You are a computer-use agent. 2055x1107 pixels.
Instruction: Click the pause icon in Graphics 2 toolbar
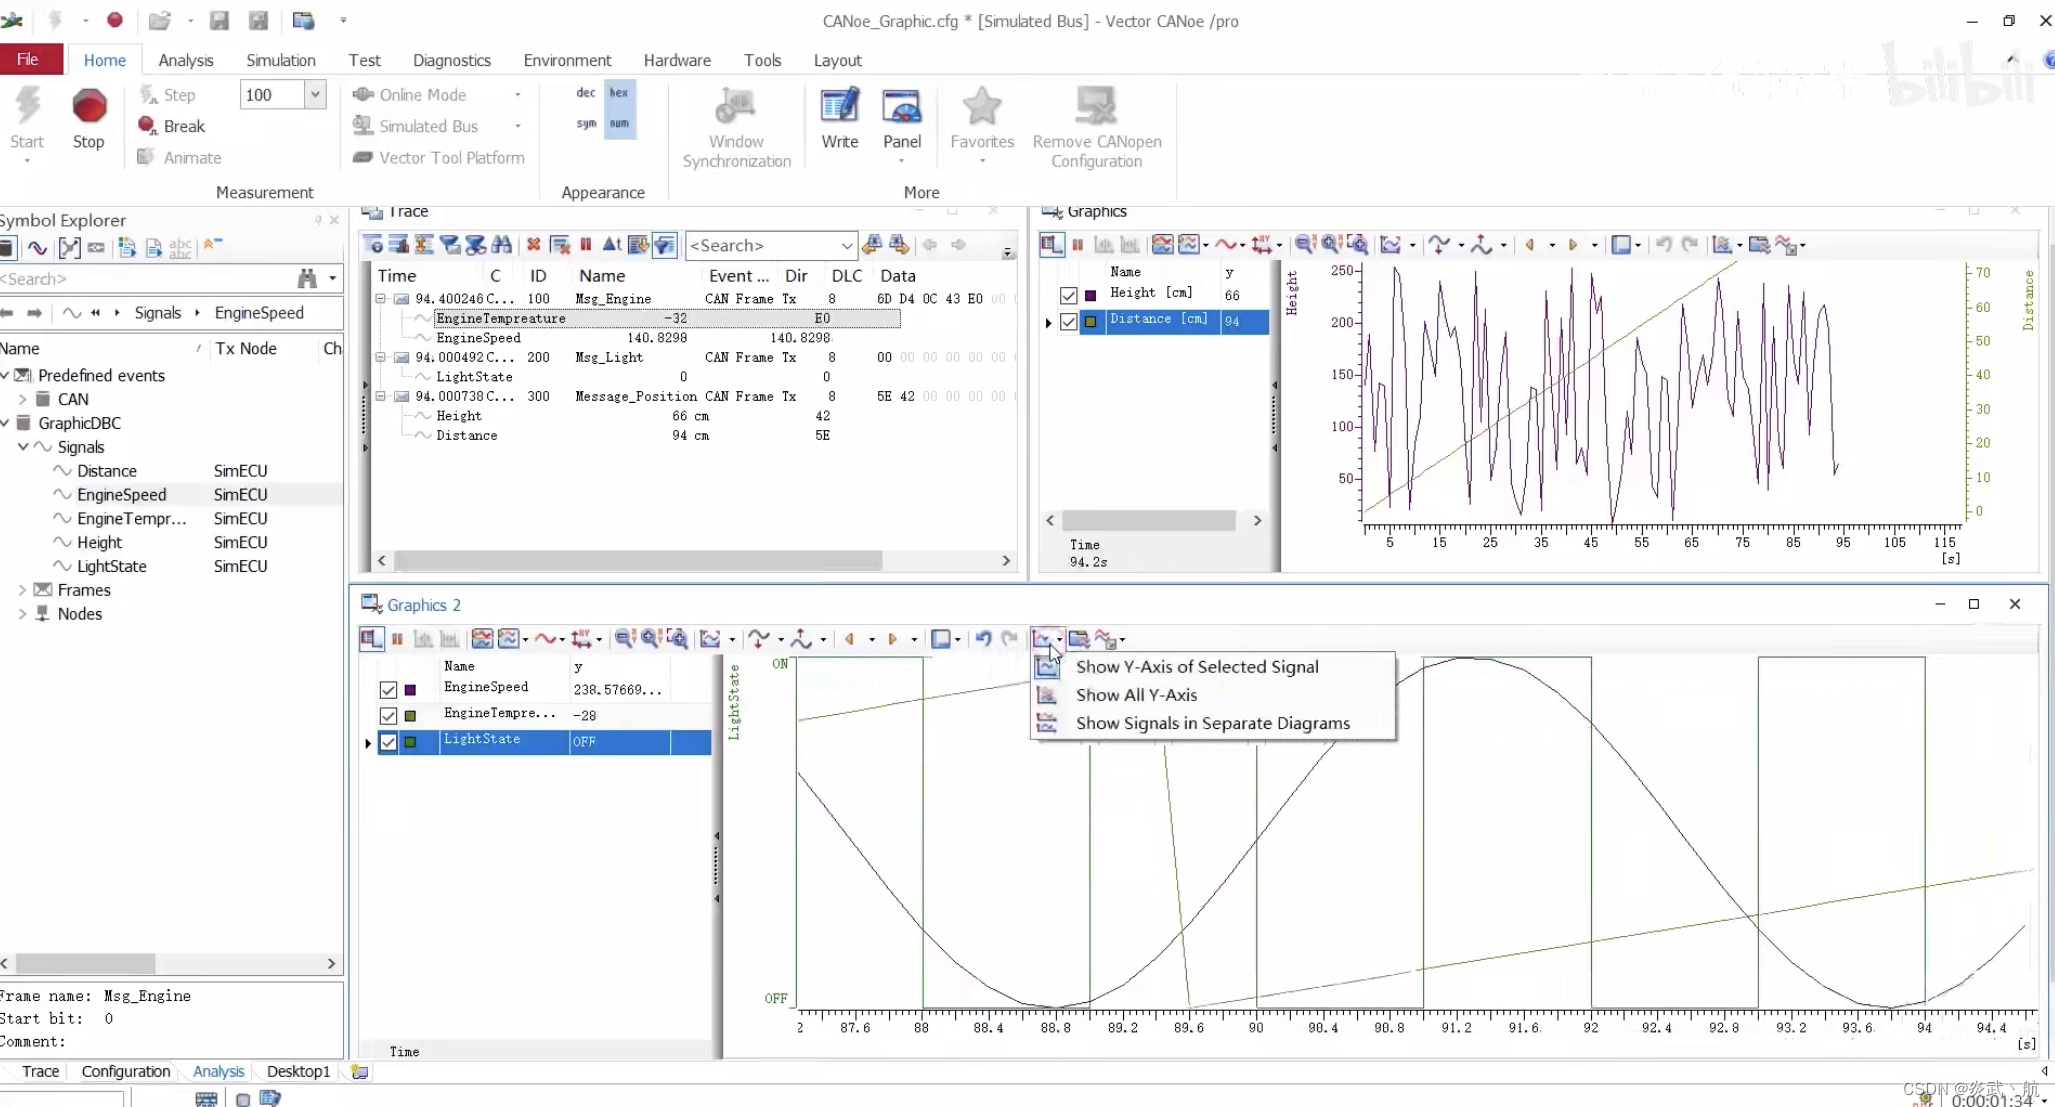tap(397, 639)
